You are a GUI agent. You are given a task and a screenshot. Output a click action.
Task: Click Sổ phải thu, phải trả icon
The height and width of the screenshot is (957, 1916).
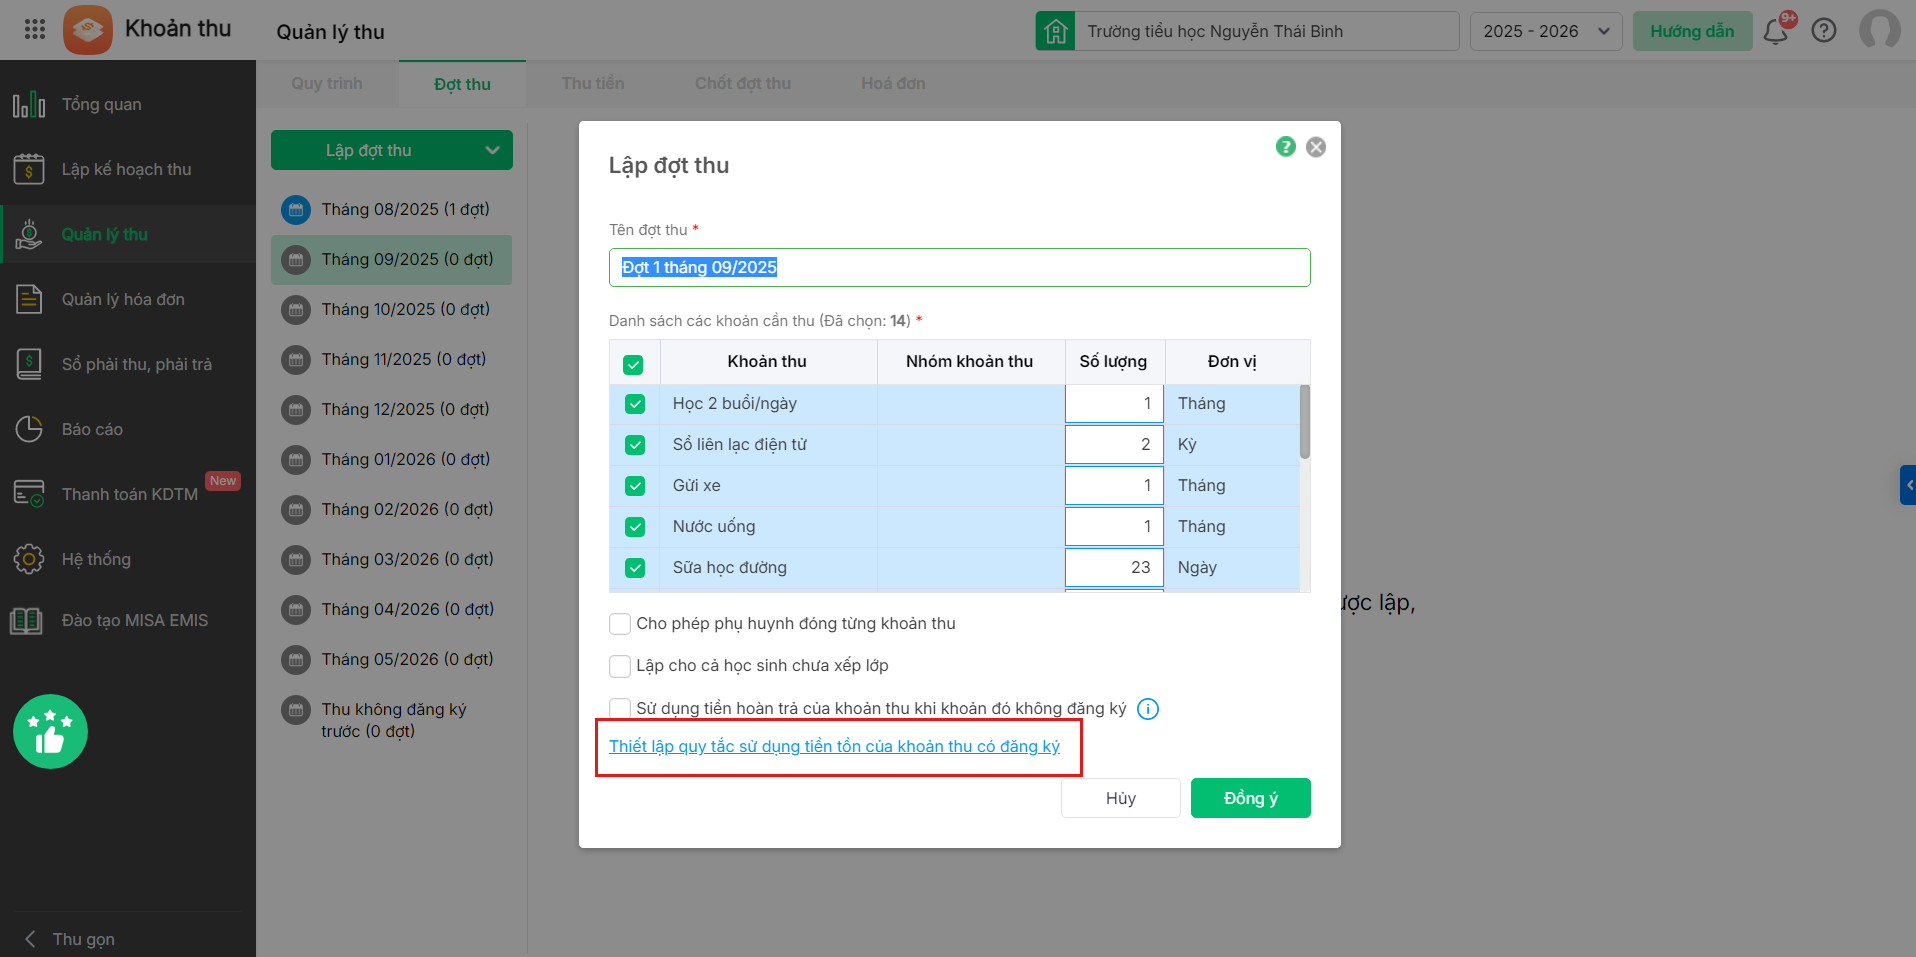29,364
